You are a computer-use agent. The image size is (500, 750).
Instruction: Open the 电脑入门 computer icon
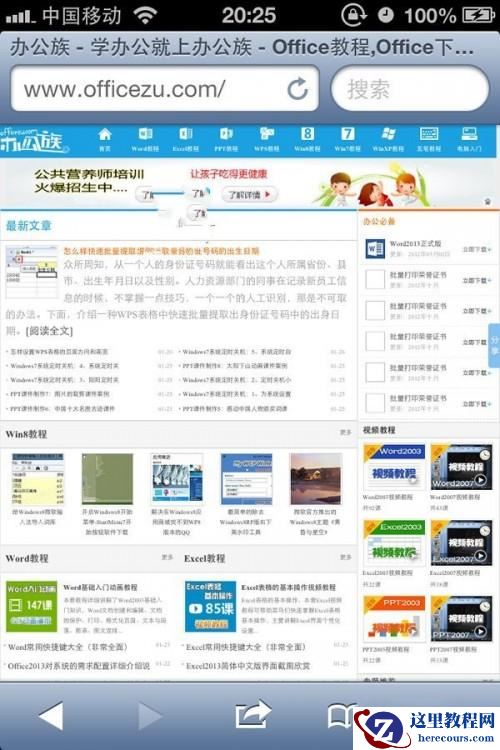(x=469, y=139)
